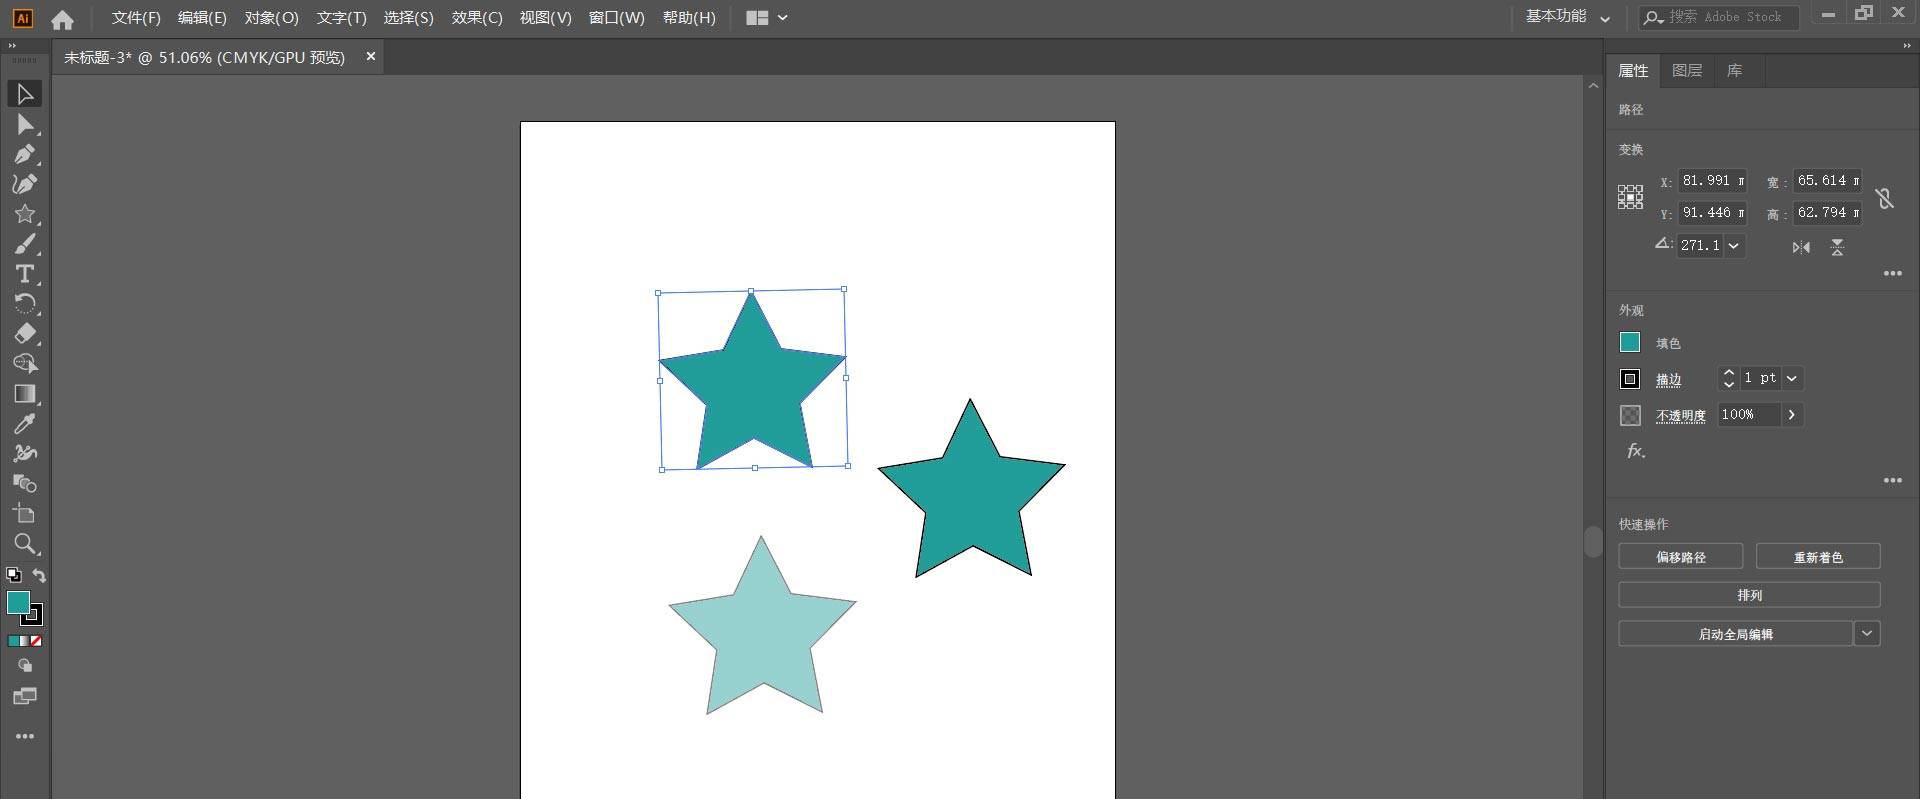Pick the Eyedropper tool
Image resolution: width=1920 pixels, height=799 pixels.
click(25, 424)
